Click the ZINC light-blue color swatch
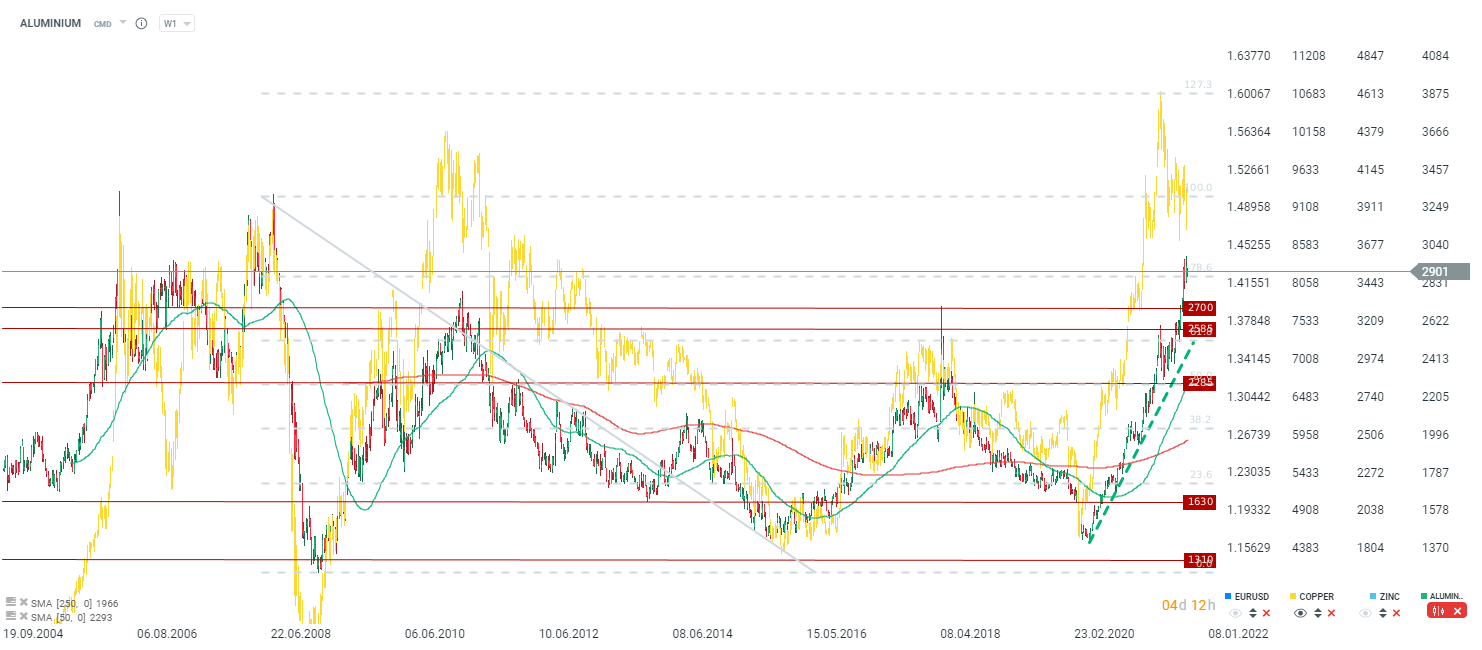This screenshot has width=1482, height=650. pos(1373,596)
